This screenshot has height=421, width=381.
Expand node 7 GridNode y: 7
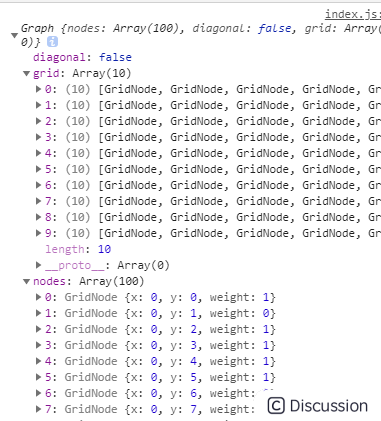click(x=39, y=409)
